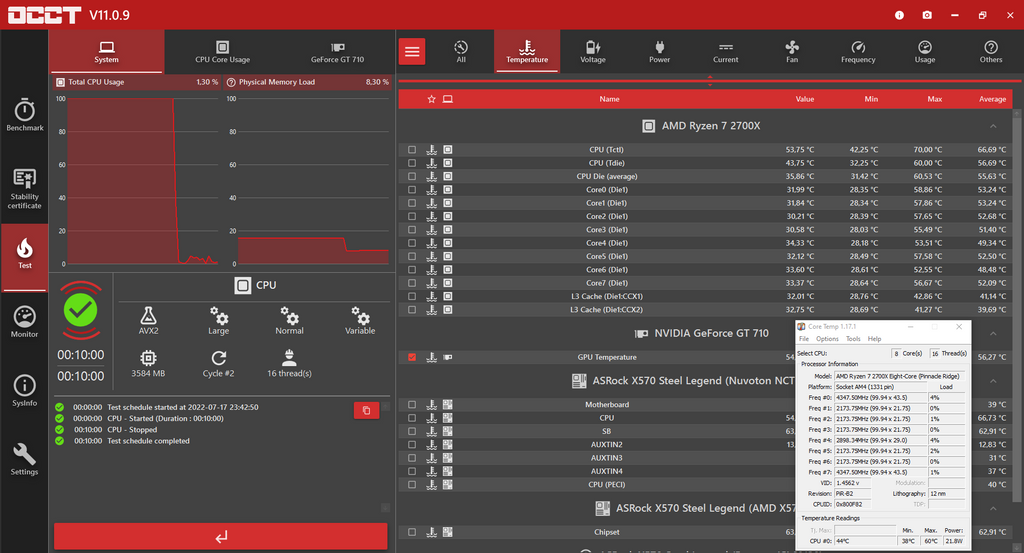Uncheck the GPU Temperature checkbox
The width and height of the screenshot is (1024, 553).
click(x=412, y=357)
